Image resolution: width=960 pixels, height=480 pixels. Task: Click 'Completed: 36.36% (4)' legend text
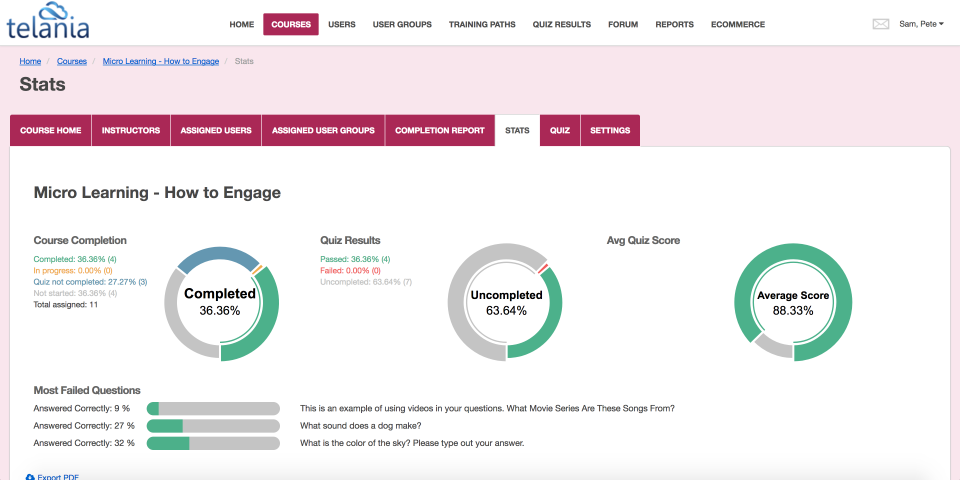75,259
